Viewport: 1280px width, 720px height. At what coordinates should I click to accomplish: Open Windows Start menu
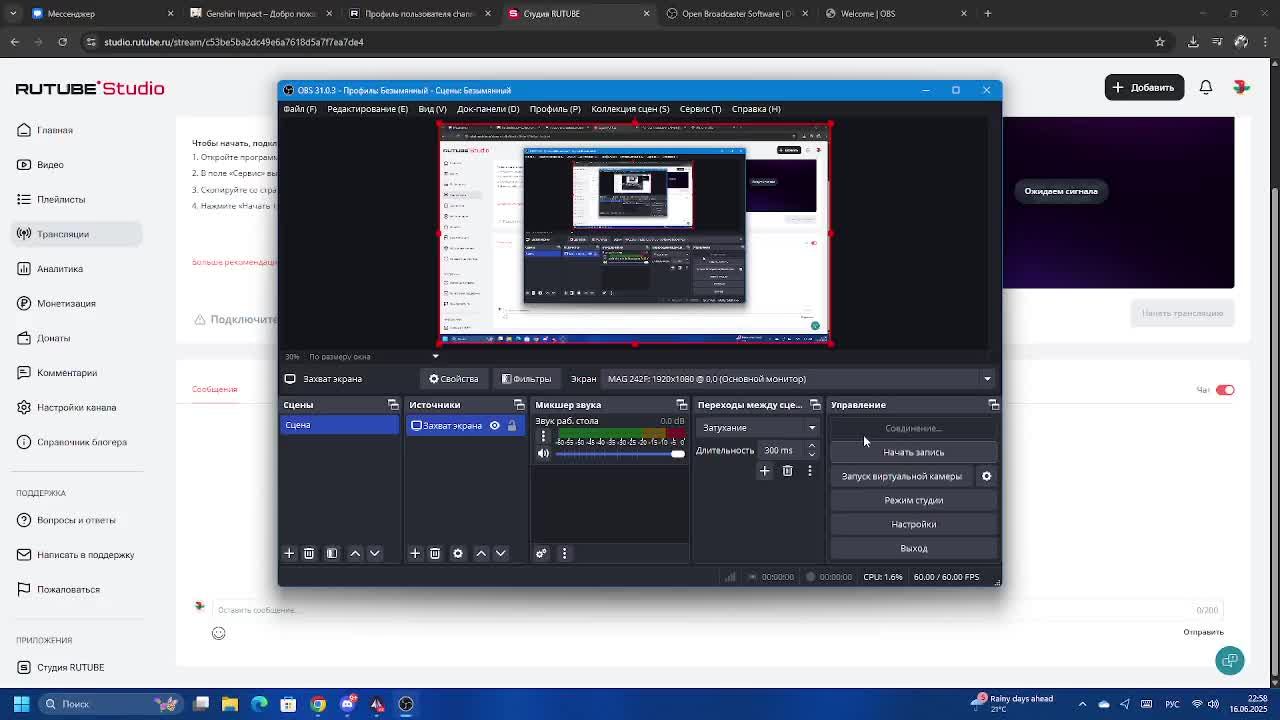click(21, 704)
